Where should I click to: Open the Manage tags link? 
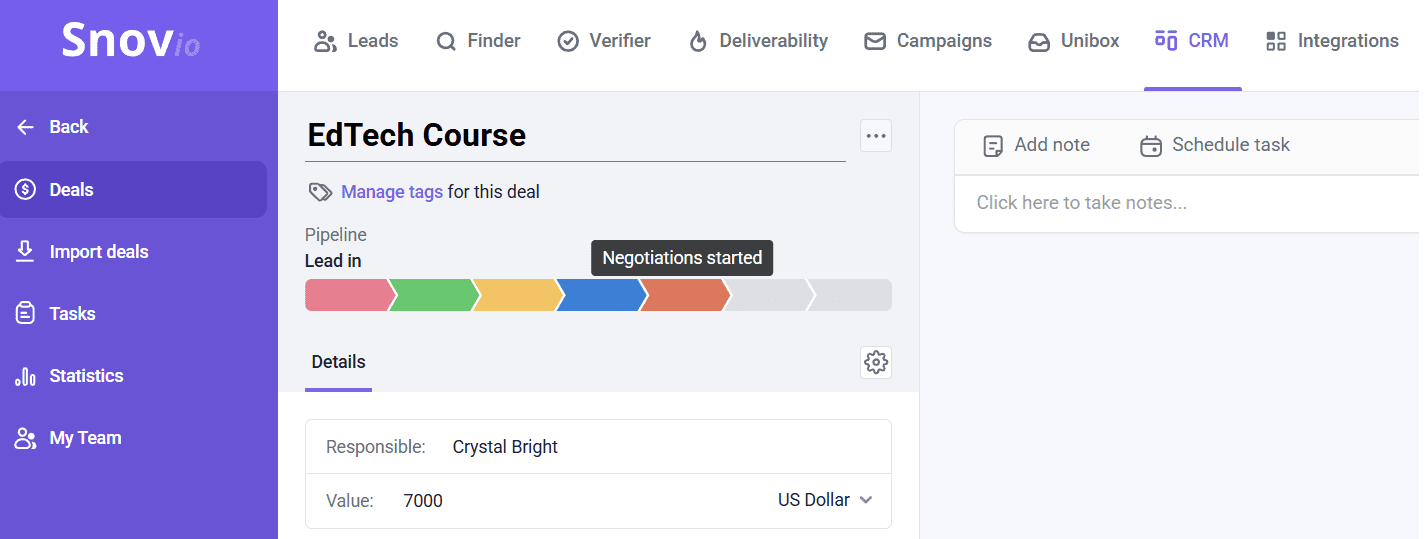392,192
